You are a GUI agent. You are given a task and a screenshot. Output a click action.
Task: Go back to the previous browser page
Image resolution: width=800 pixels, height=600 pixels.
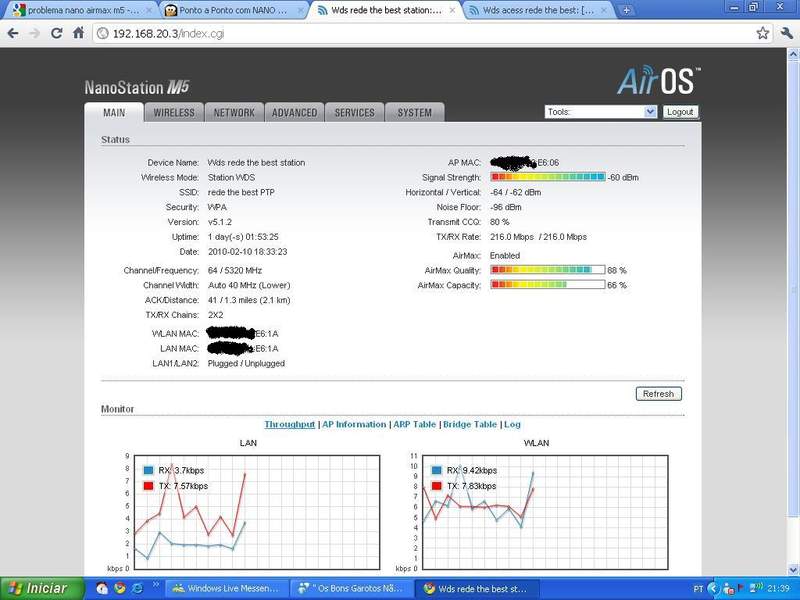[13, 34]
